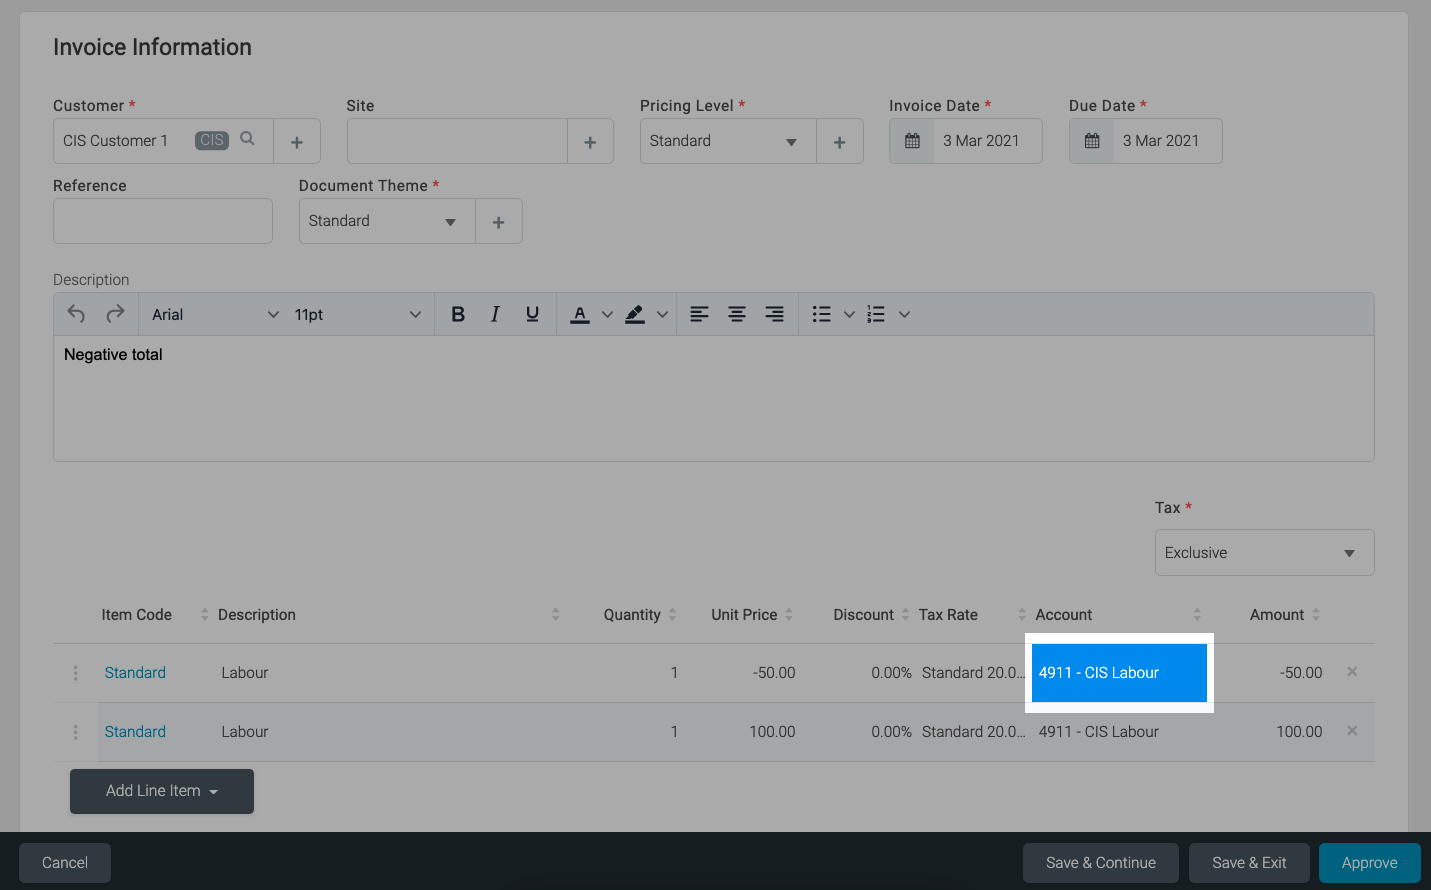This screenshot has width=1431, height=890.
Task: Open the 11pt font size dropdown
Action: coord(358,314)
